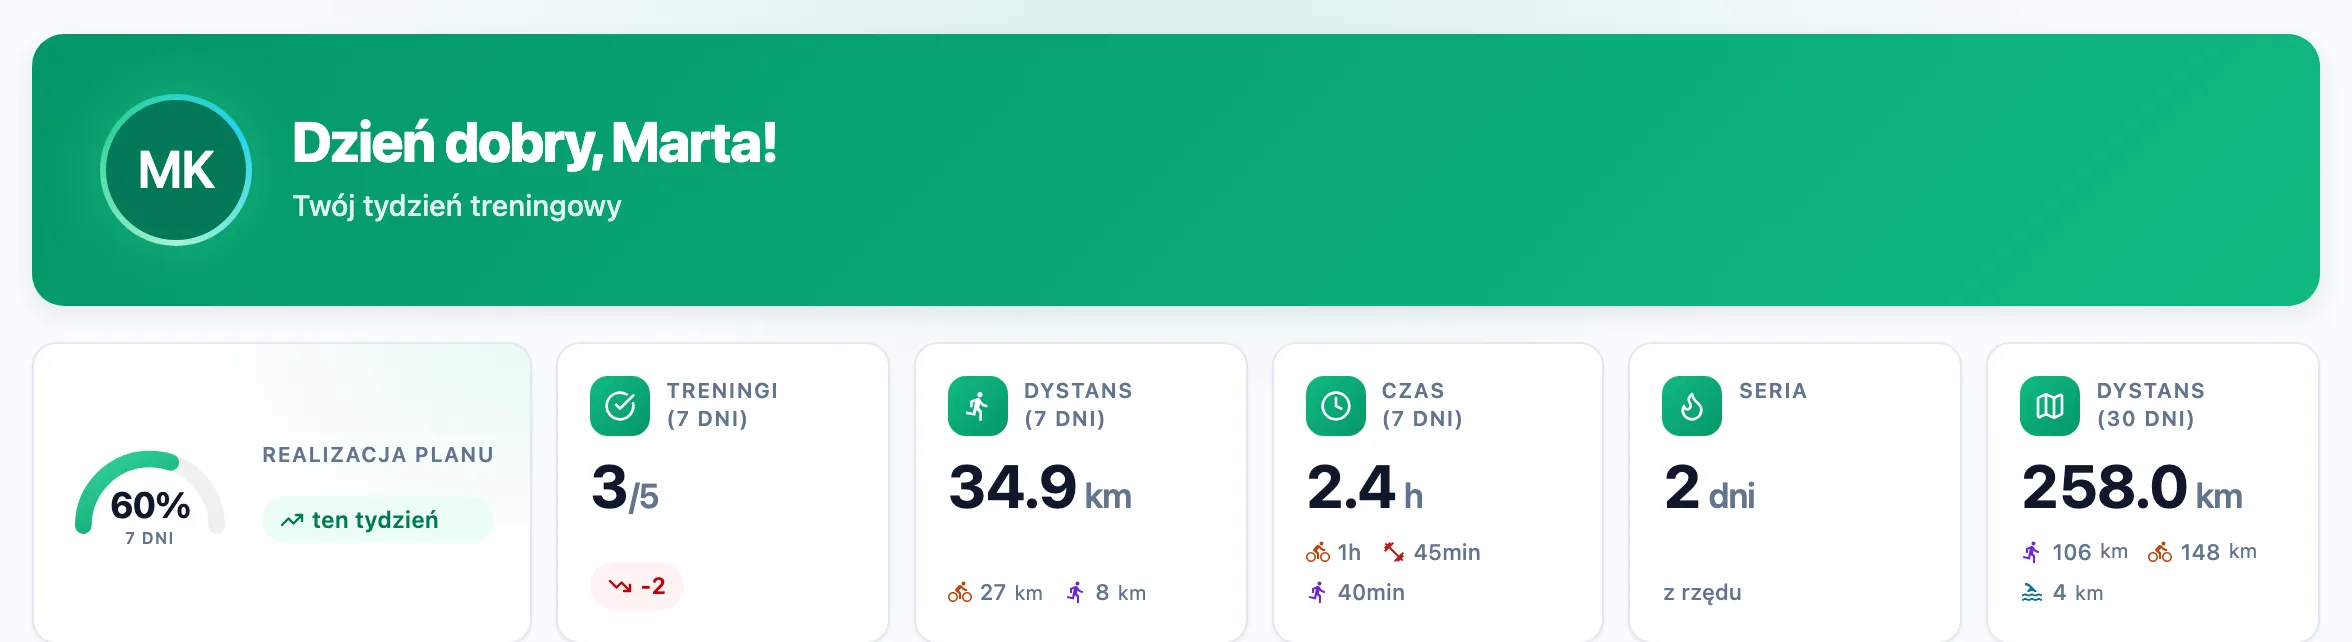
Task: Click the 'Twój tydzień treningowy' subtitle
Action: point(457,206)
